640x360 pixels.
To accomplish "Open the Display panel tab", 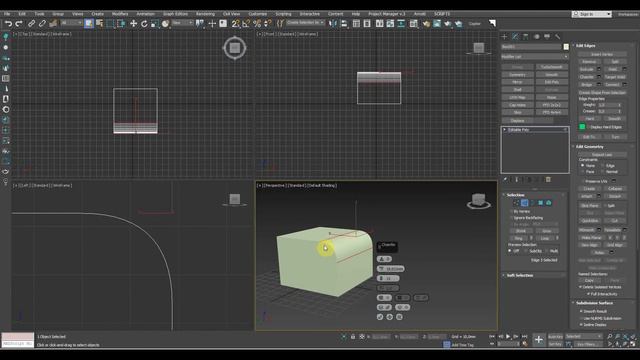I will (x=547, y=37).
